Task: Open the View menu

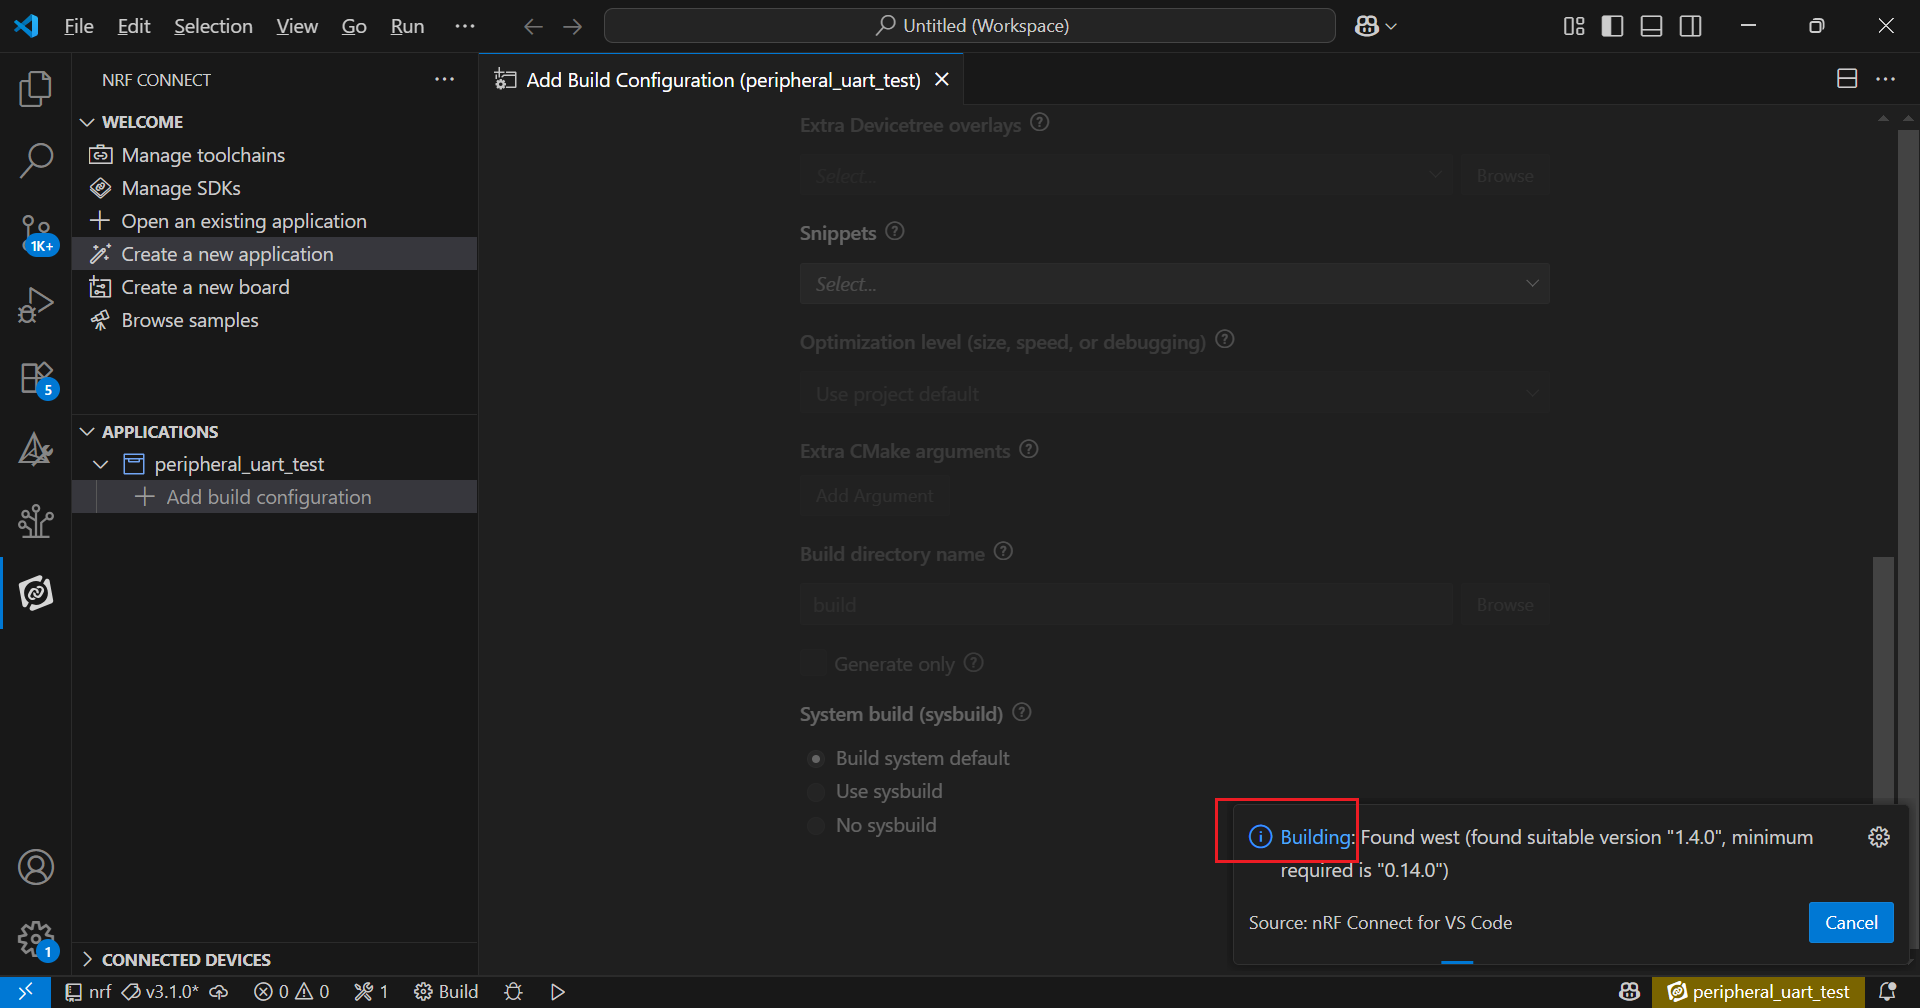Action: coord(297,26)
